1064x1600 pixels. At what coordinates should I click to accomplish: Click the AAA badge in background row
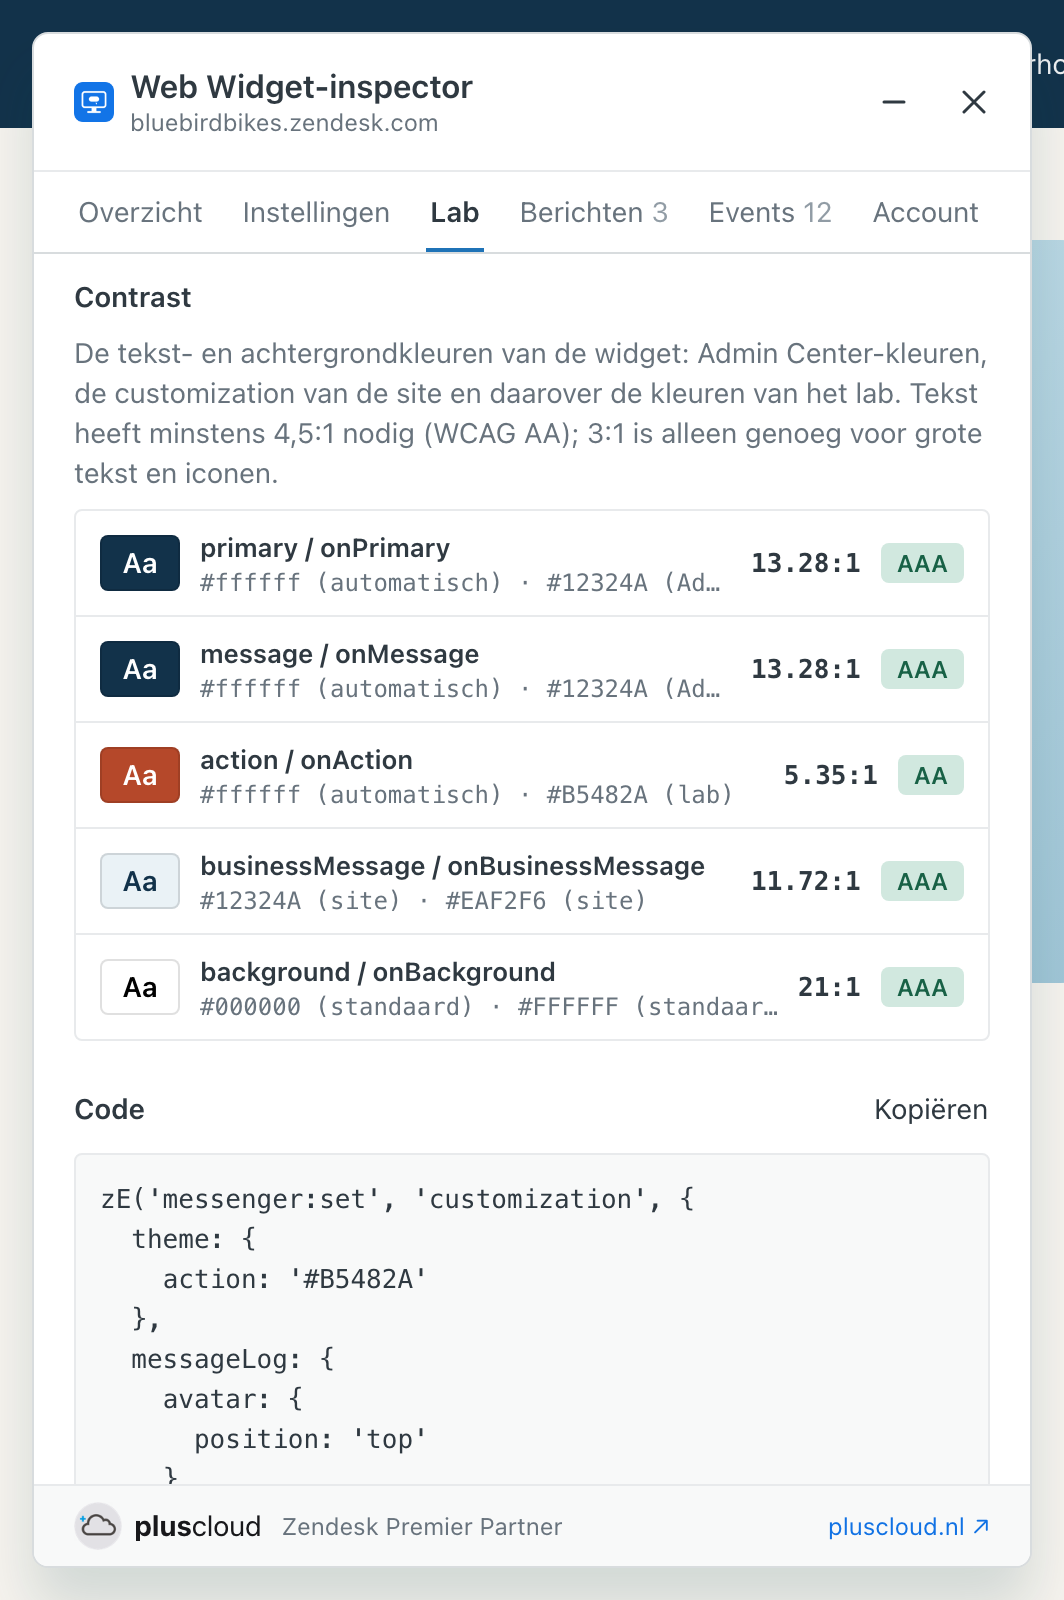[x=922, y=987]
